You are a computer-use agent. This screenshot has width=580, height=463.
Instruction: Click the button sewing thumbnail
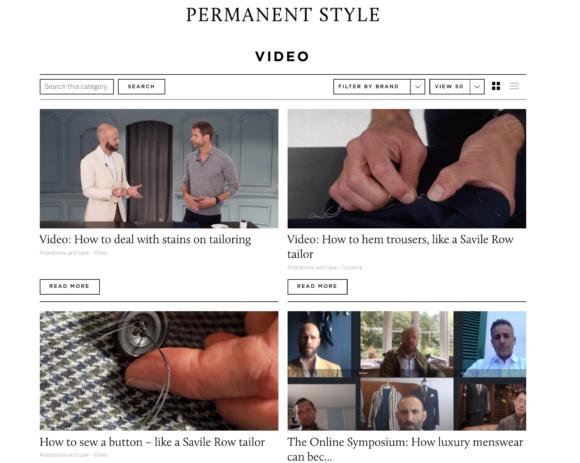coord(159,371)
